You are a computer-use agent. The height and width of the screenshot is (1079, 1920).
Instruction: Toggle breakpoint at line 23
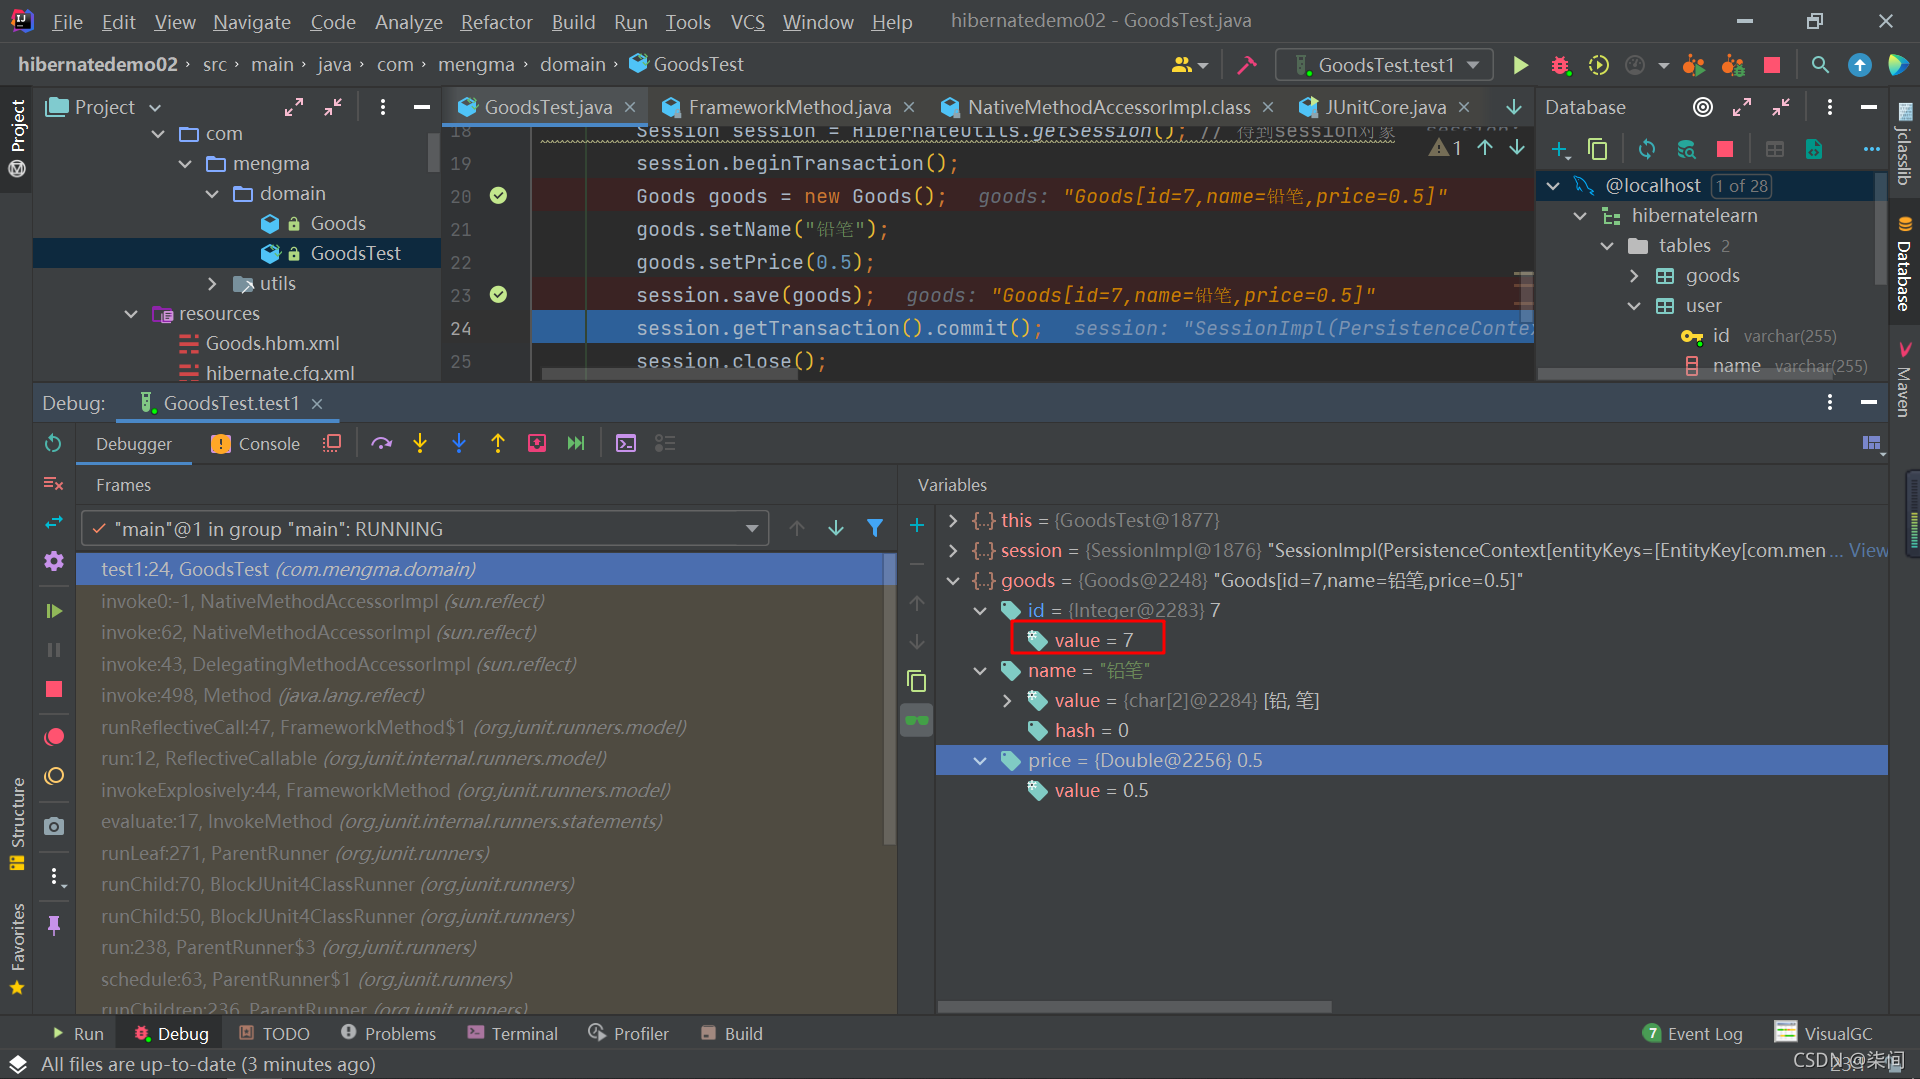(x=498, y=295)
